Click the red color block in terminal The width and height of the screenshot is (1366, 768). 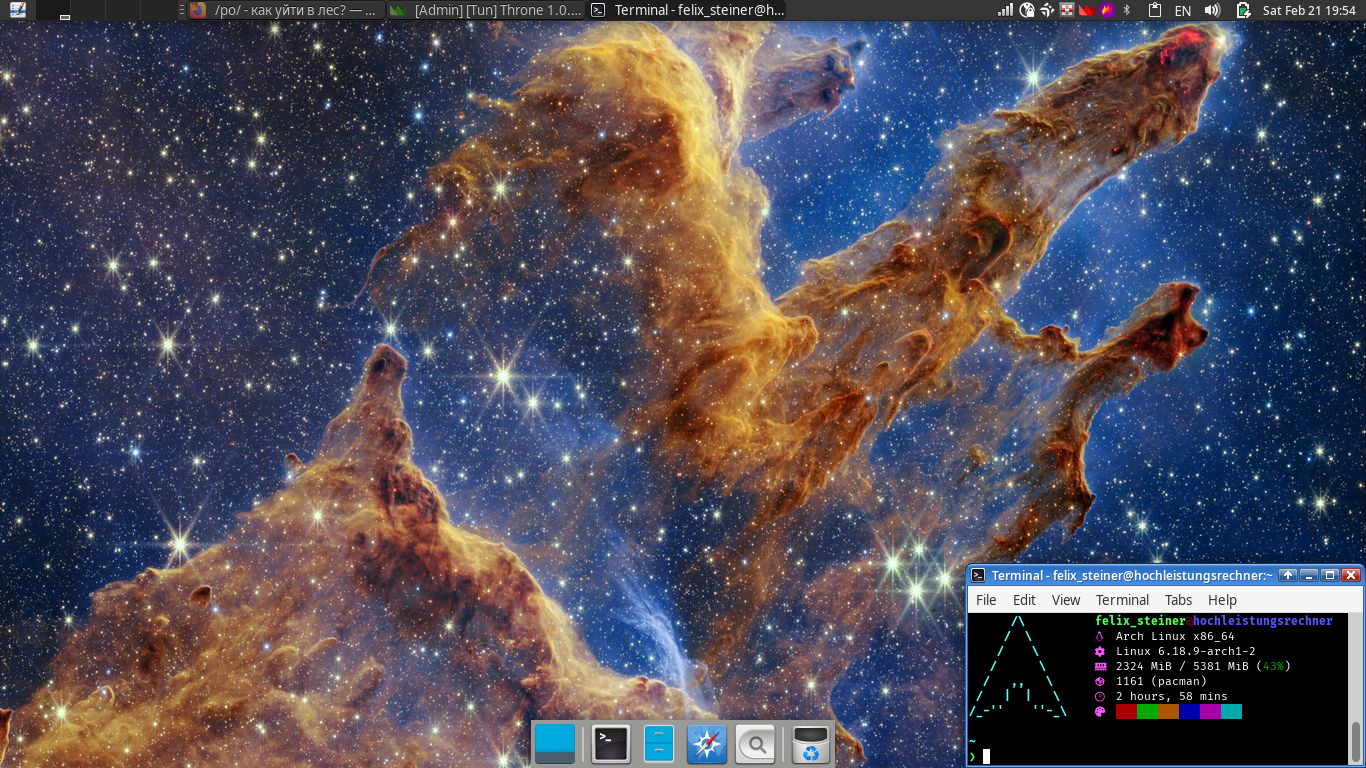(1126, 711)
